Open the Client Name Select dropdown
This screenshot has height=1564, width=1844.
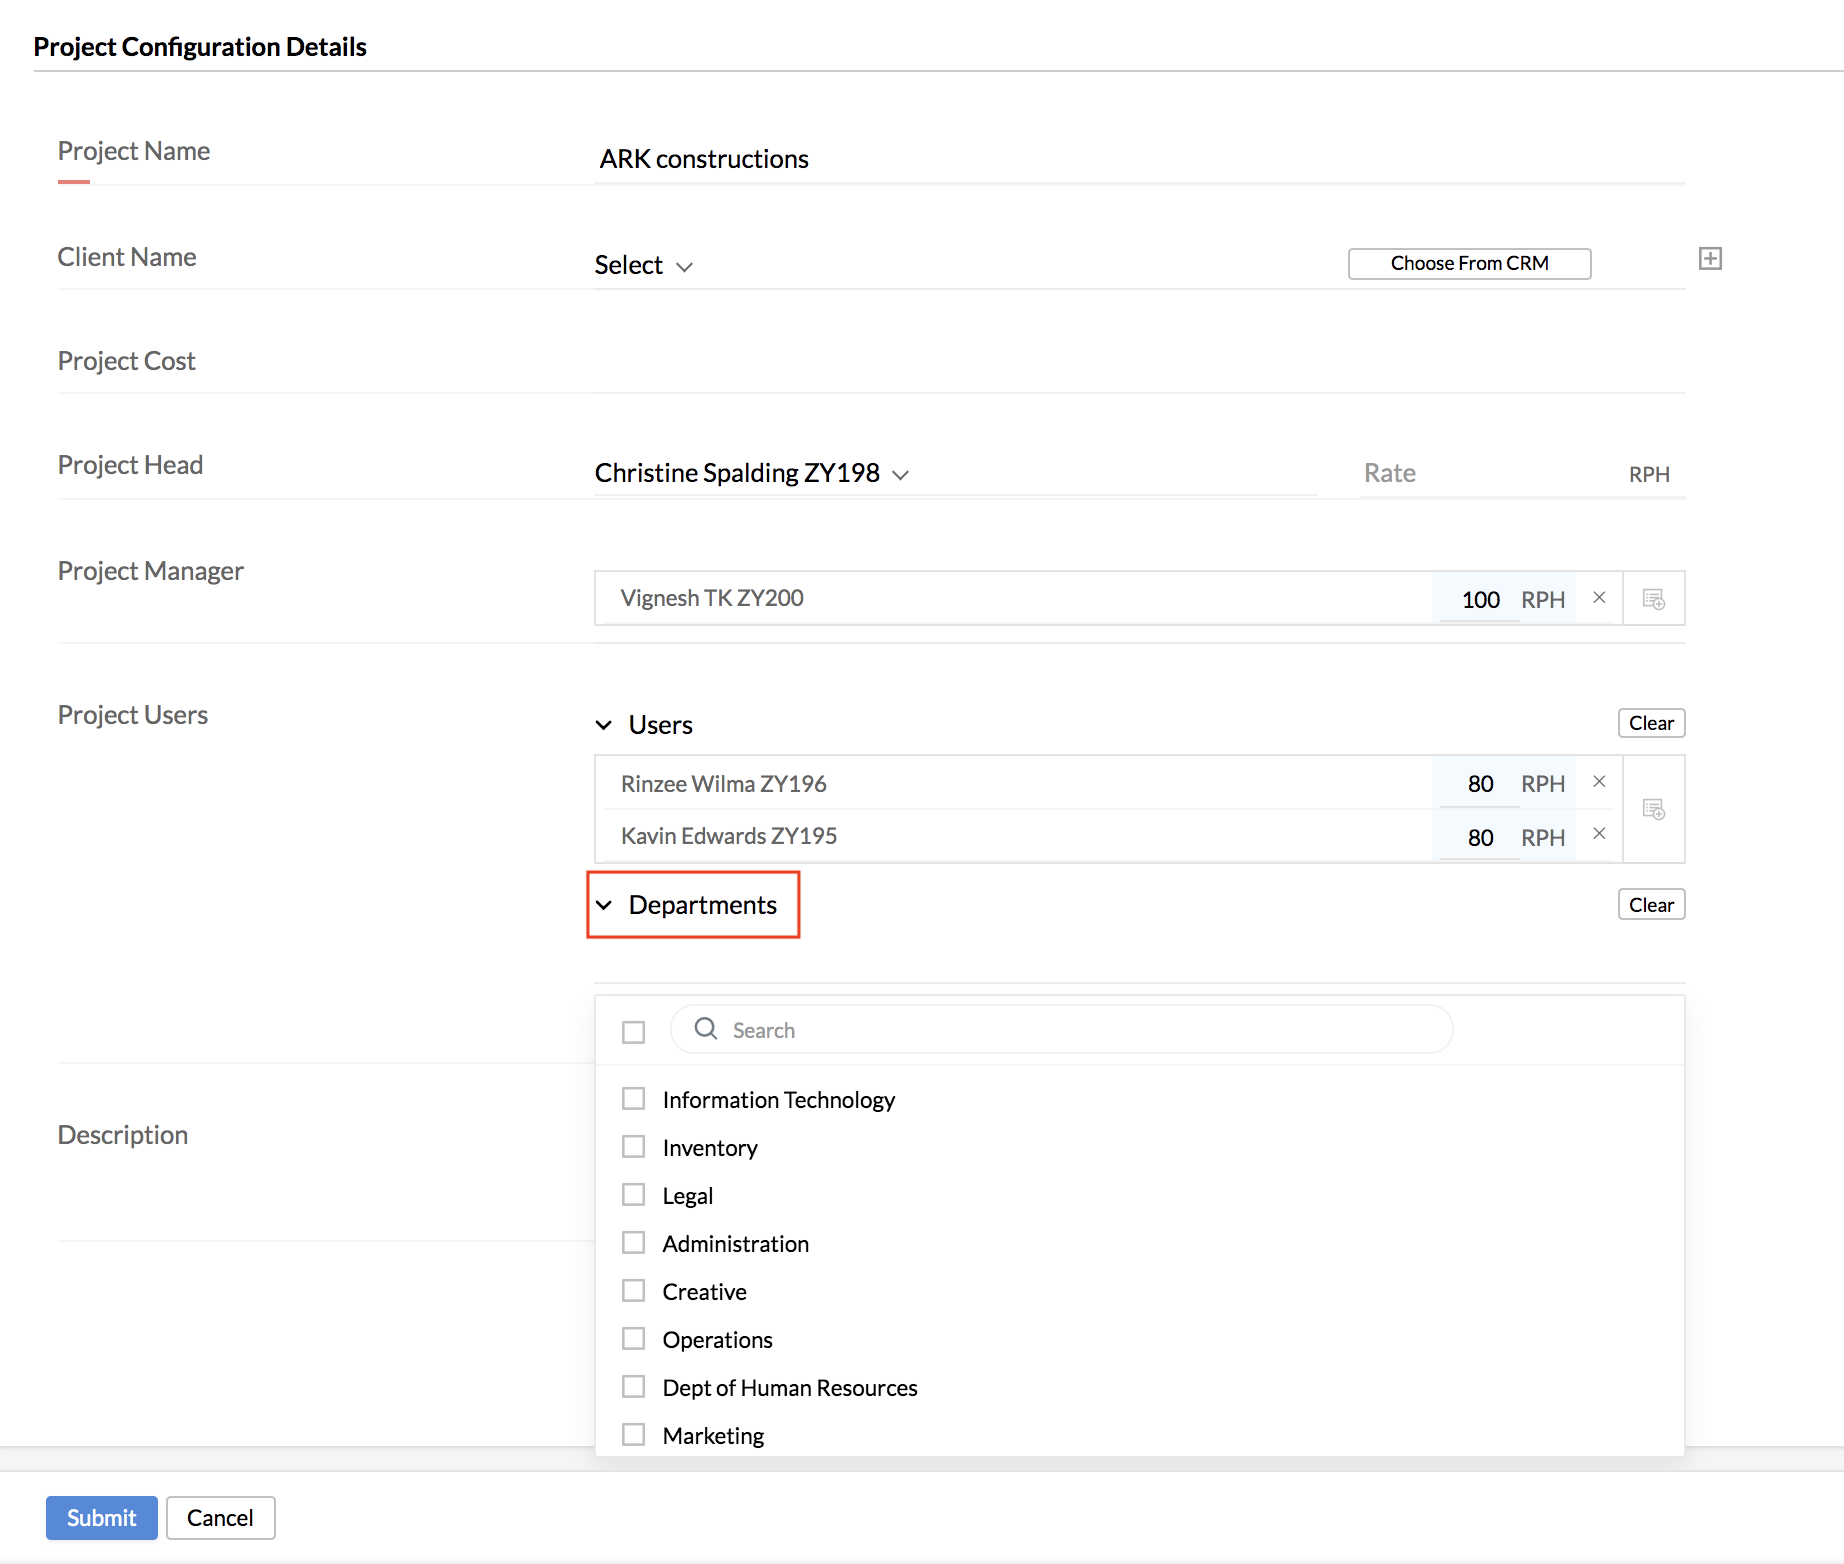click(x=643, y=266)
